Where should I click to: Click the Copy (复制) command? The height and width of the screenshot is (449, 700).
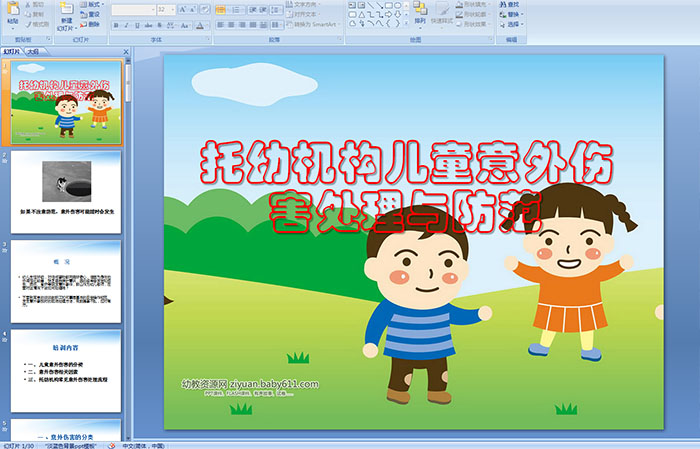[34, 14]
